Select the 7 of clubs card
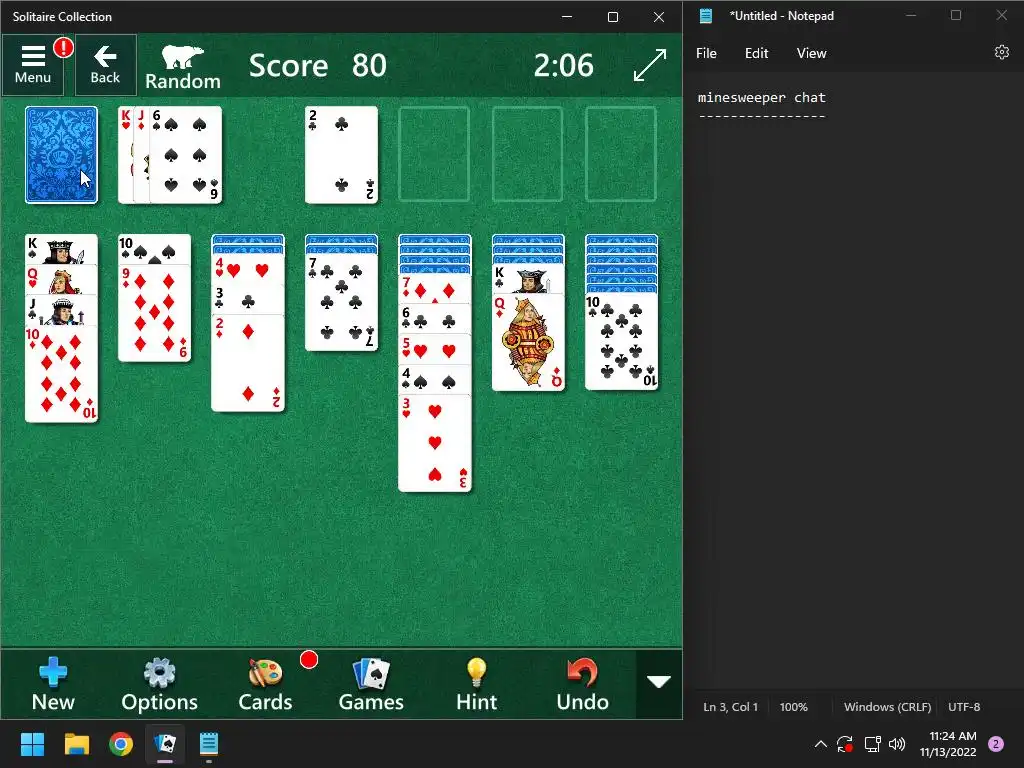Image resolution: width=1024 pixels, height=768 pixels. coord(342,303)
